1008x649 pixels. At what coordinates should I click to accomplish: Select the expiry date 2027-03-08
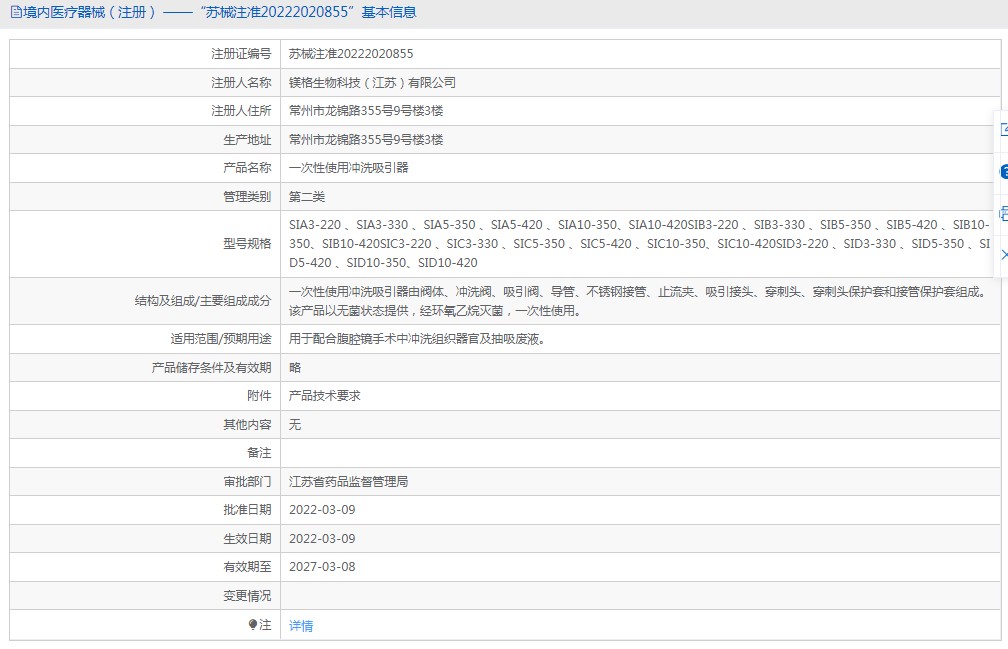click(322, 567)
